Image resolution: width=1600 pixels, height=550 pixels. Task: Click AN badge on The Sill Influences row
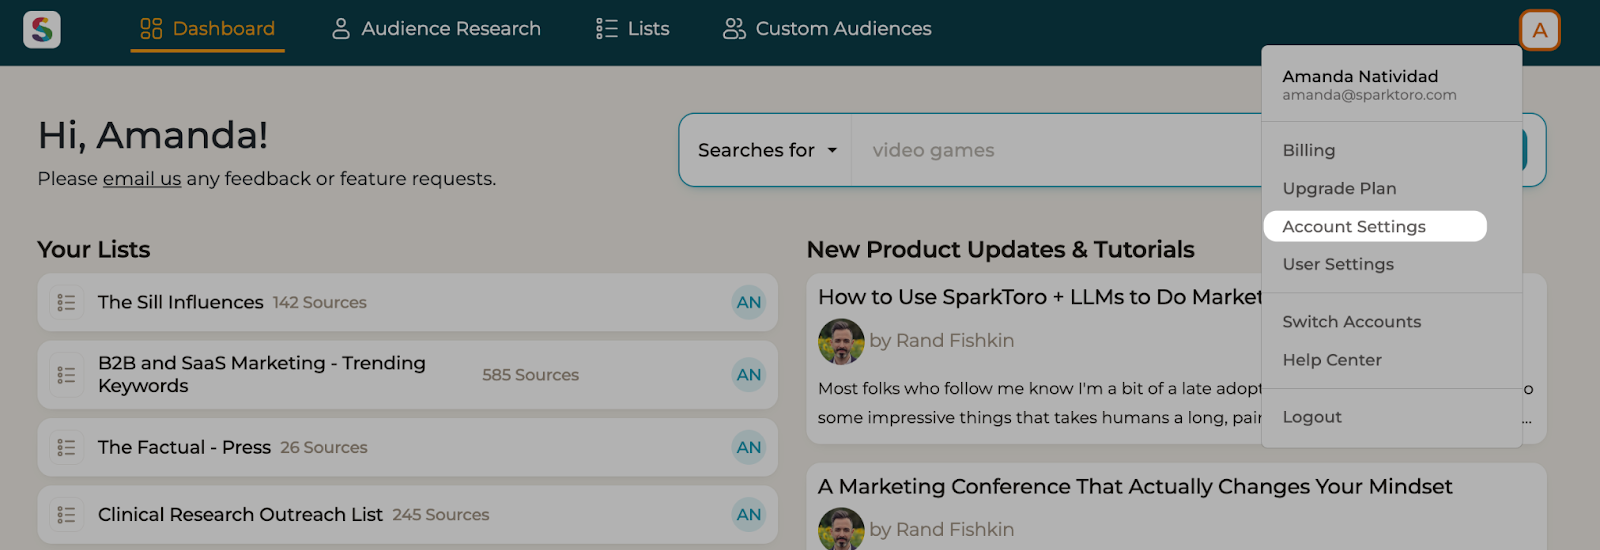click(749, 302)
